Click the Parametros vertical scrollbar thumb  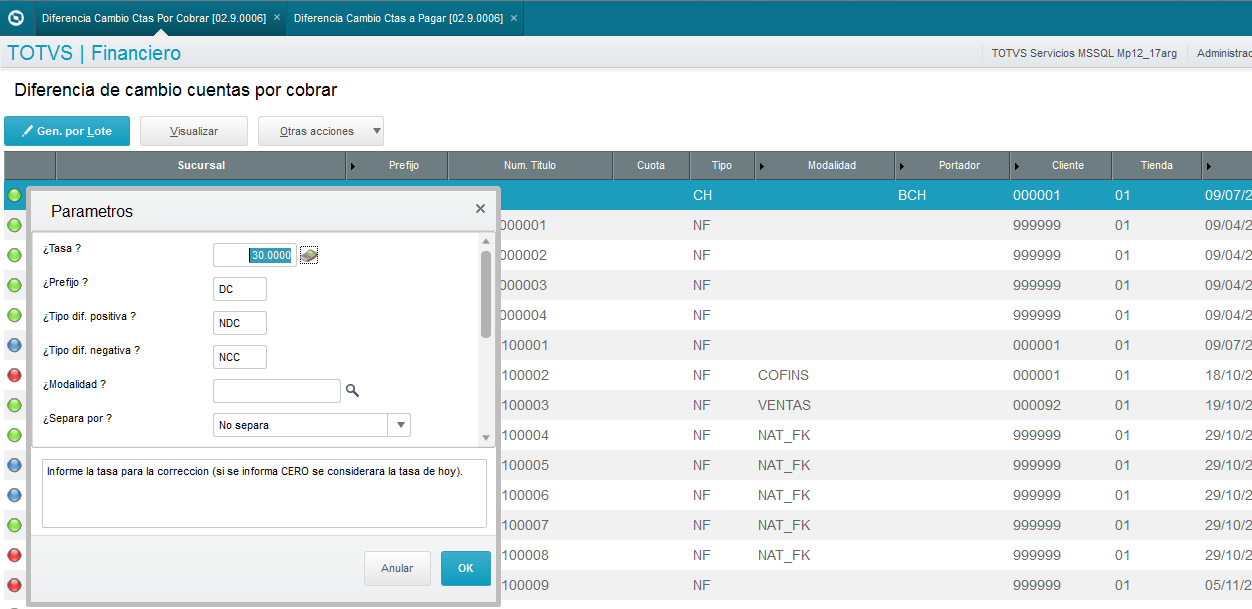click(x=486, y=293)
